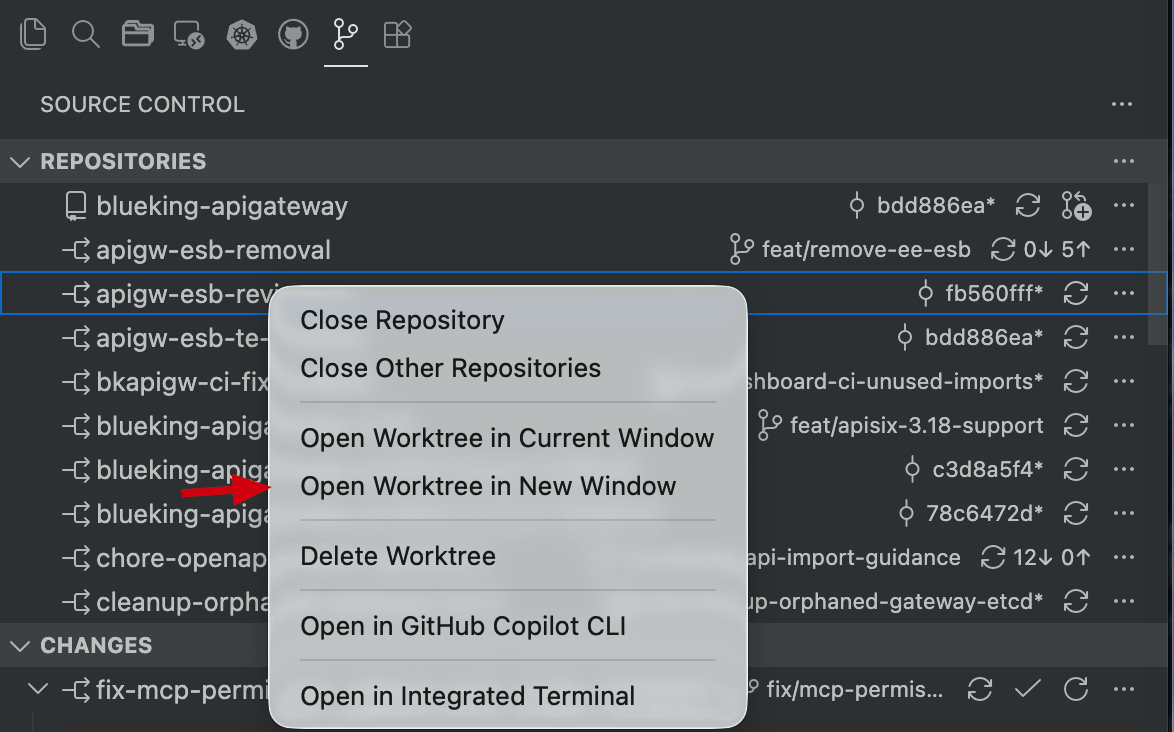Select the blueking-apigateway repository
1174x732 pixels.
coord(222,206)
